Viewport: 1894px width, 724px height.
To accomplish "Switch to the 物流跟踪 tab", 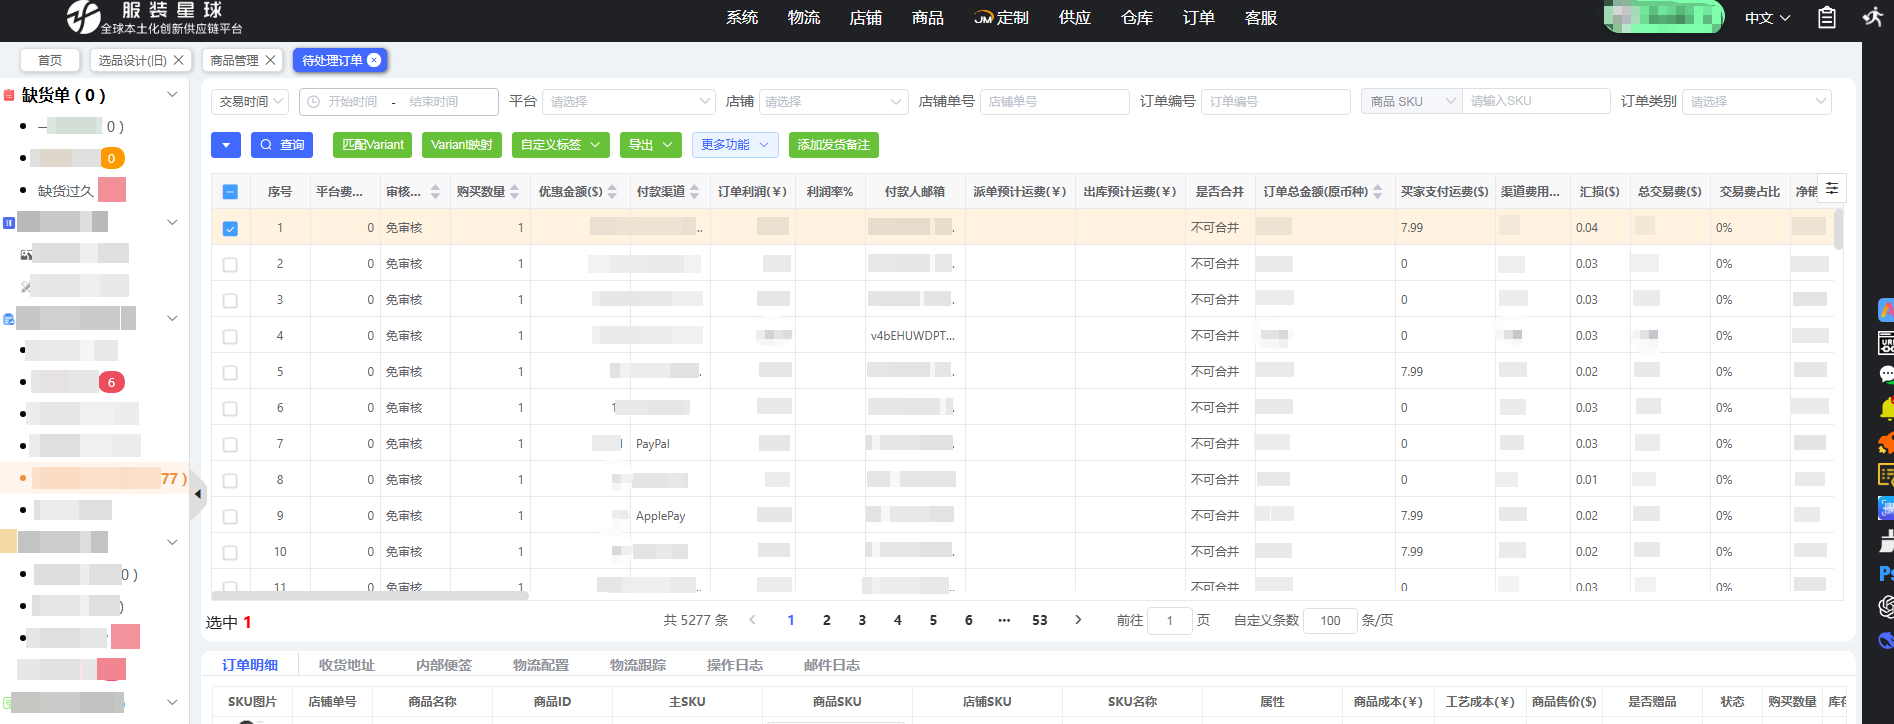I will (638, 665).
